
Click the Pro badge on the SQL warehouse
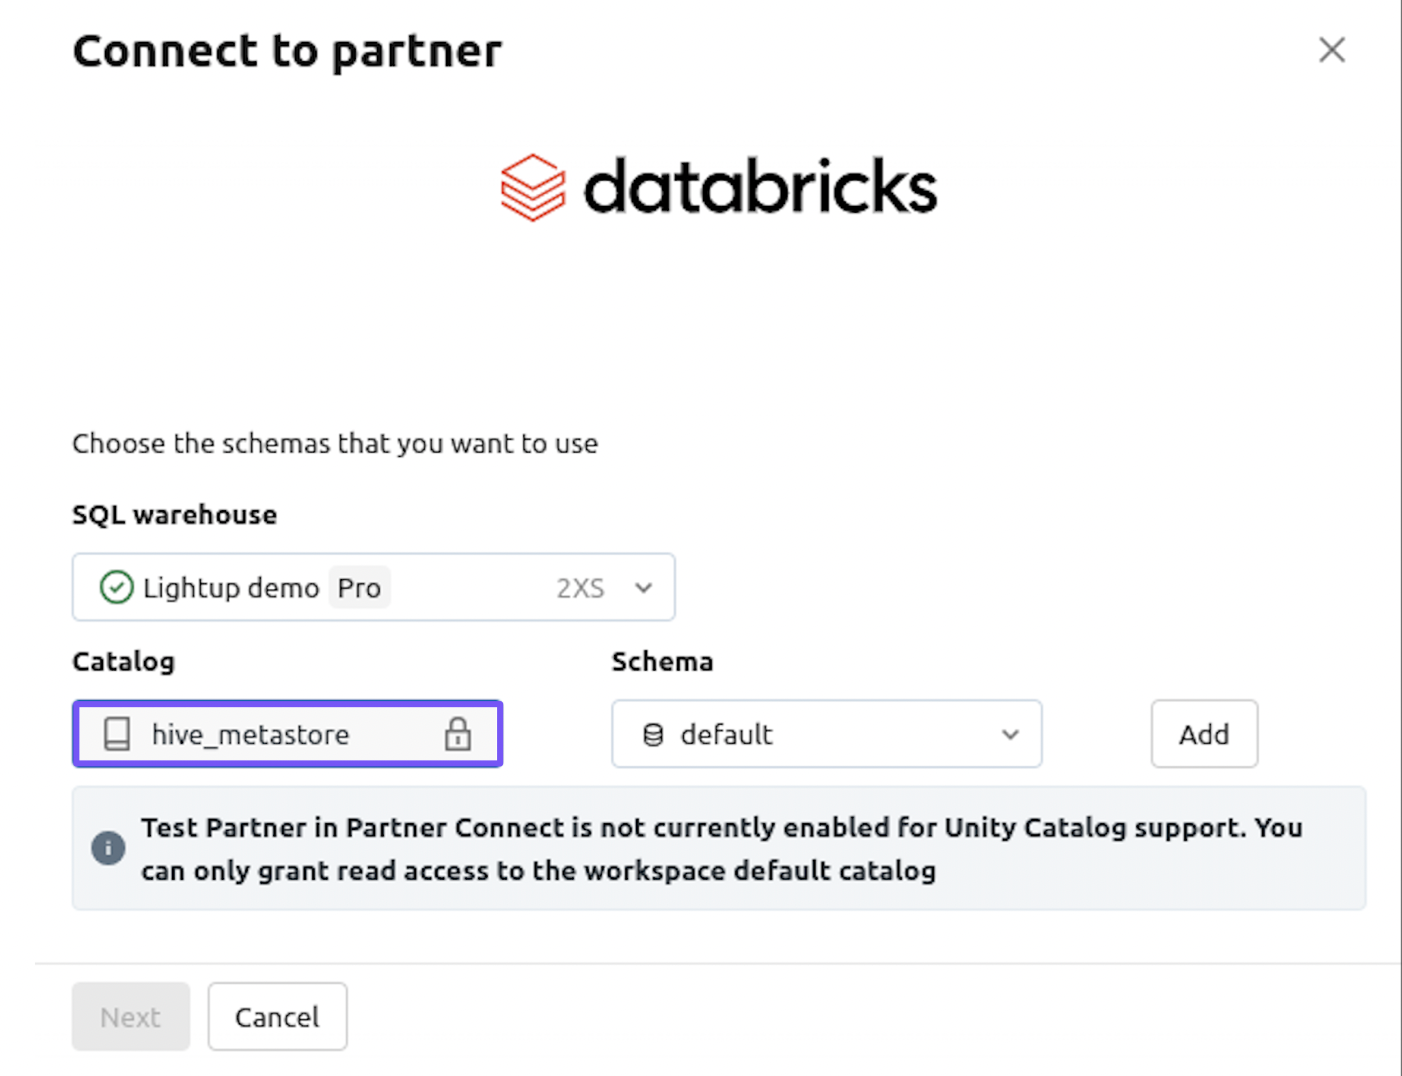pos(358,587)
